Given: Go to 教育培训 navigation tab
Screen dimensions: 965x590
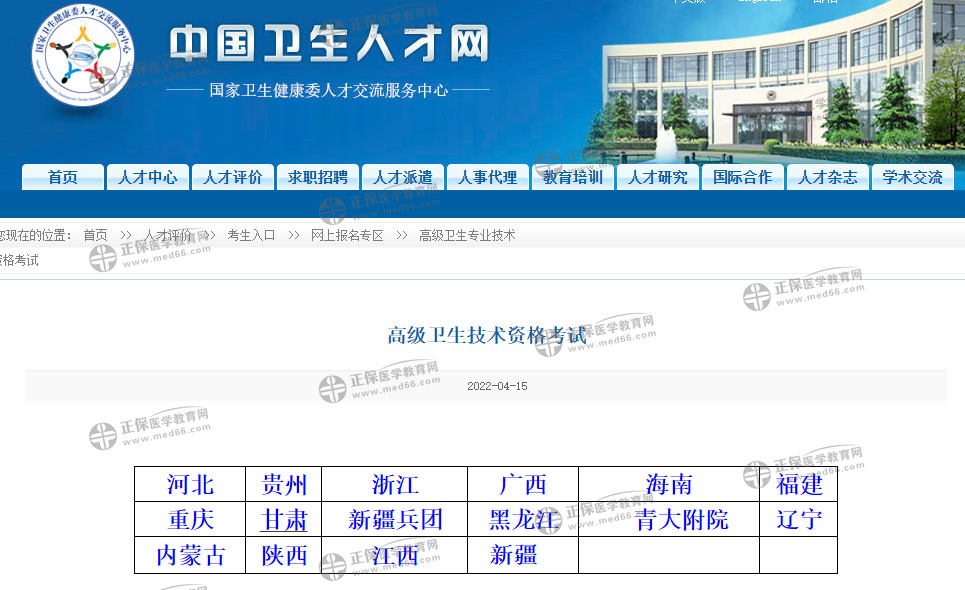Looking at the screenshot, I should [x=573, y=177].
